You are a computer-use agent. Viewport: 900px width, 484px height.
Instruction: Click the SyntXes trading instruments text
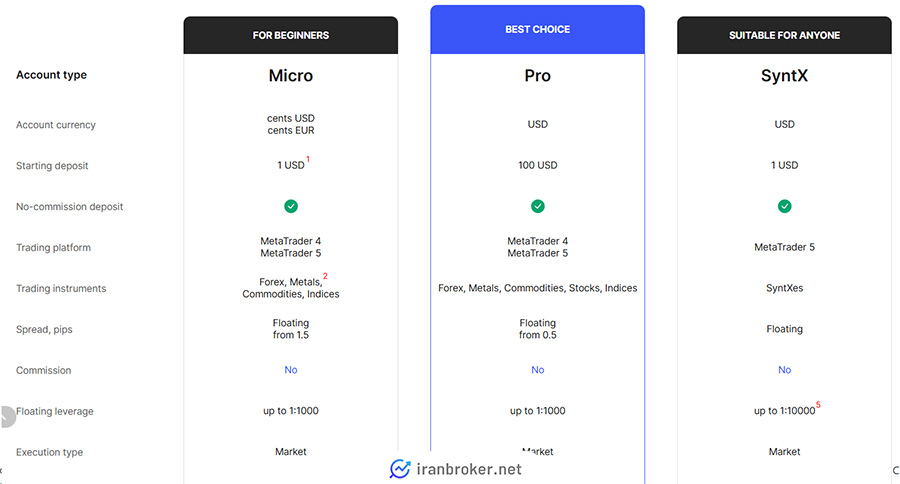point(784,288)
